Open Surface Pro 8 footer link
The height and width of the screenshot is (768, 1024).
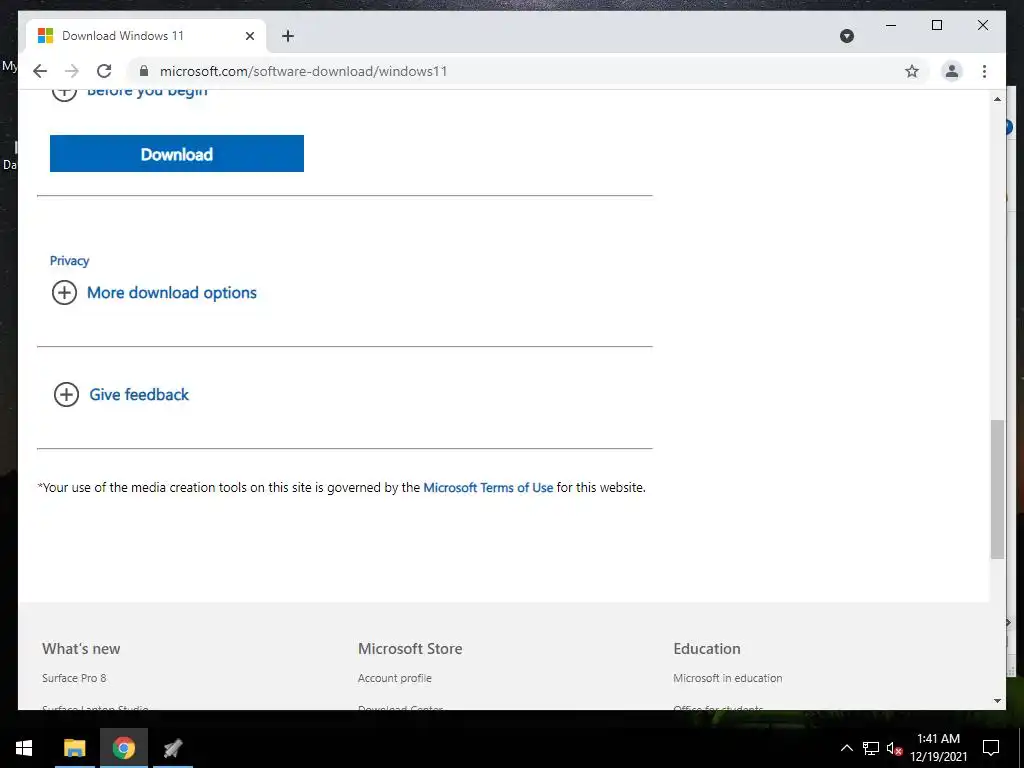point(74,678)
